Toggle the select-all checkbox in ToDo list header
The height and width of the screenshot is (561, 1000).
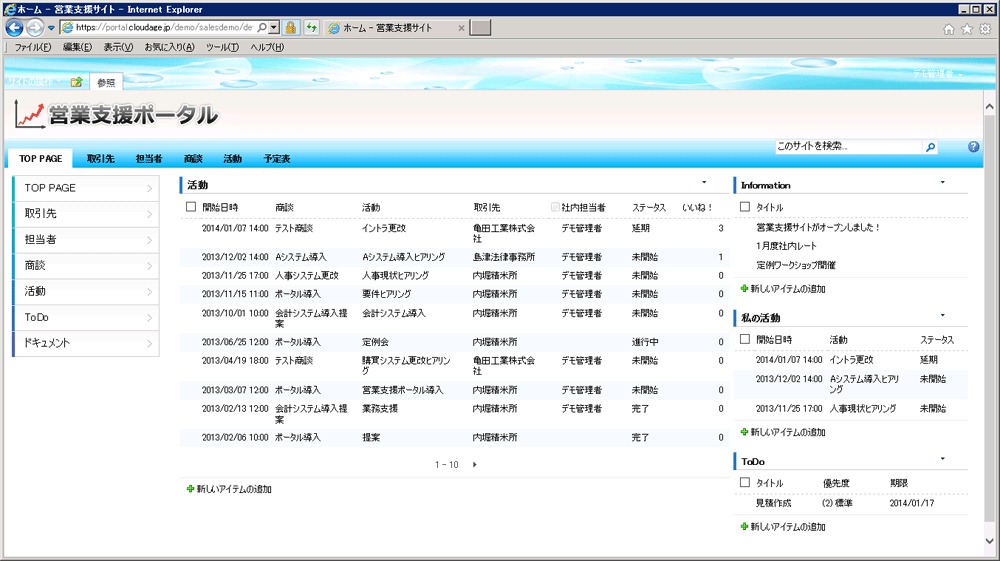coord(744,483)
